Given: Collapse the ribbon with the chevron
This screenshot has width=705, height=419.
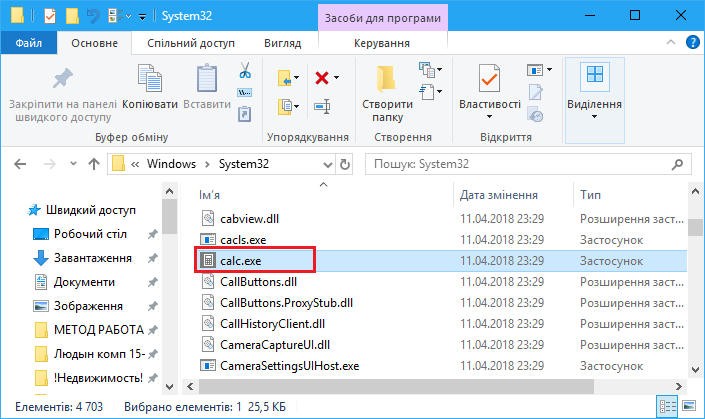Looking at the screenshot, I should pos(671,42).
